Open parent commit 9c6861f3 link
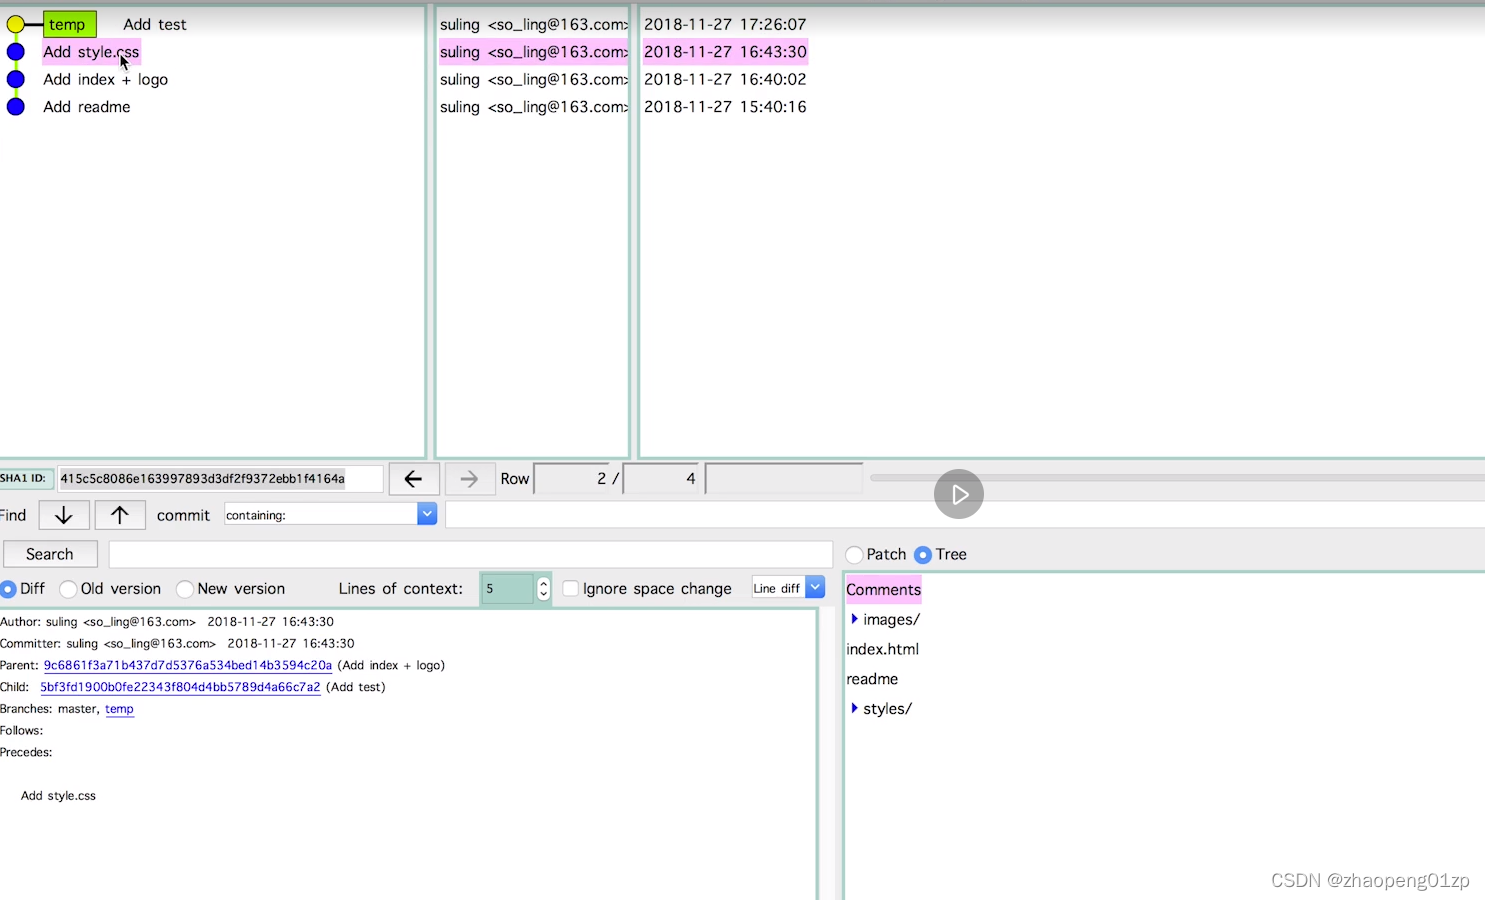This screenshot has width=1485, height=900. point(188,665)
